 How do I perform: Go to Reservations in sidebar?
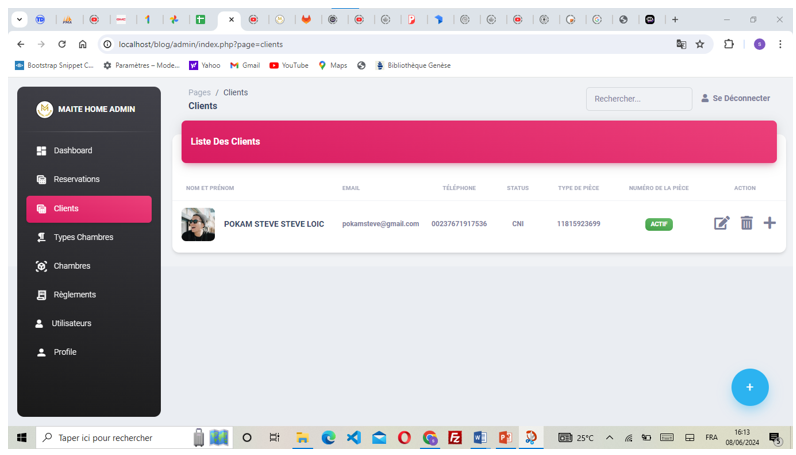coord(76,180)
